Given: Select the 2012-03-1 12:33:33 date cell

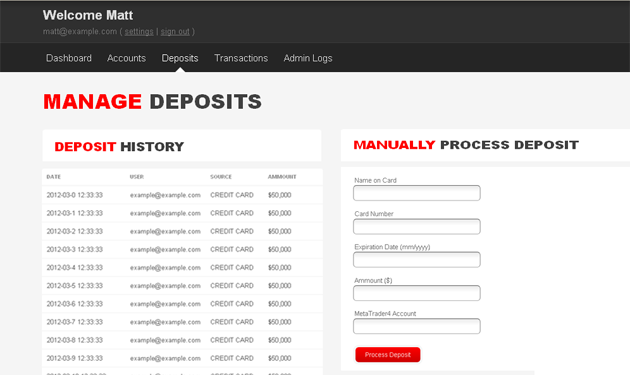Looking at the screenshot, I should pos(75,213).
